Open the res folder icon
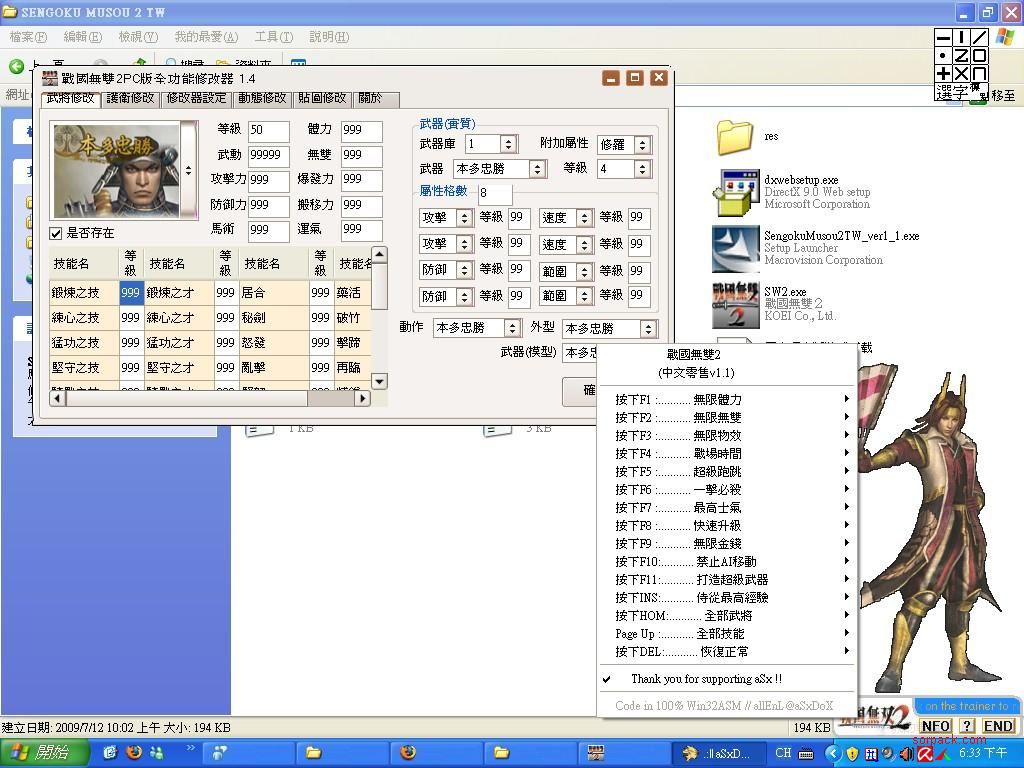The width and height of the screenshot is (1024, 768). 735,137
